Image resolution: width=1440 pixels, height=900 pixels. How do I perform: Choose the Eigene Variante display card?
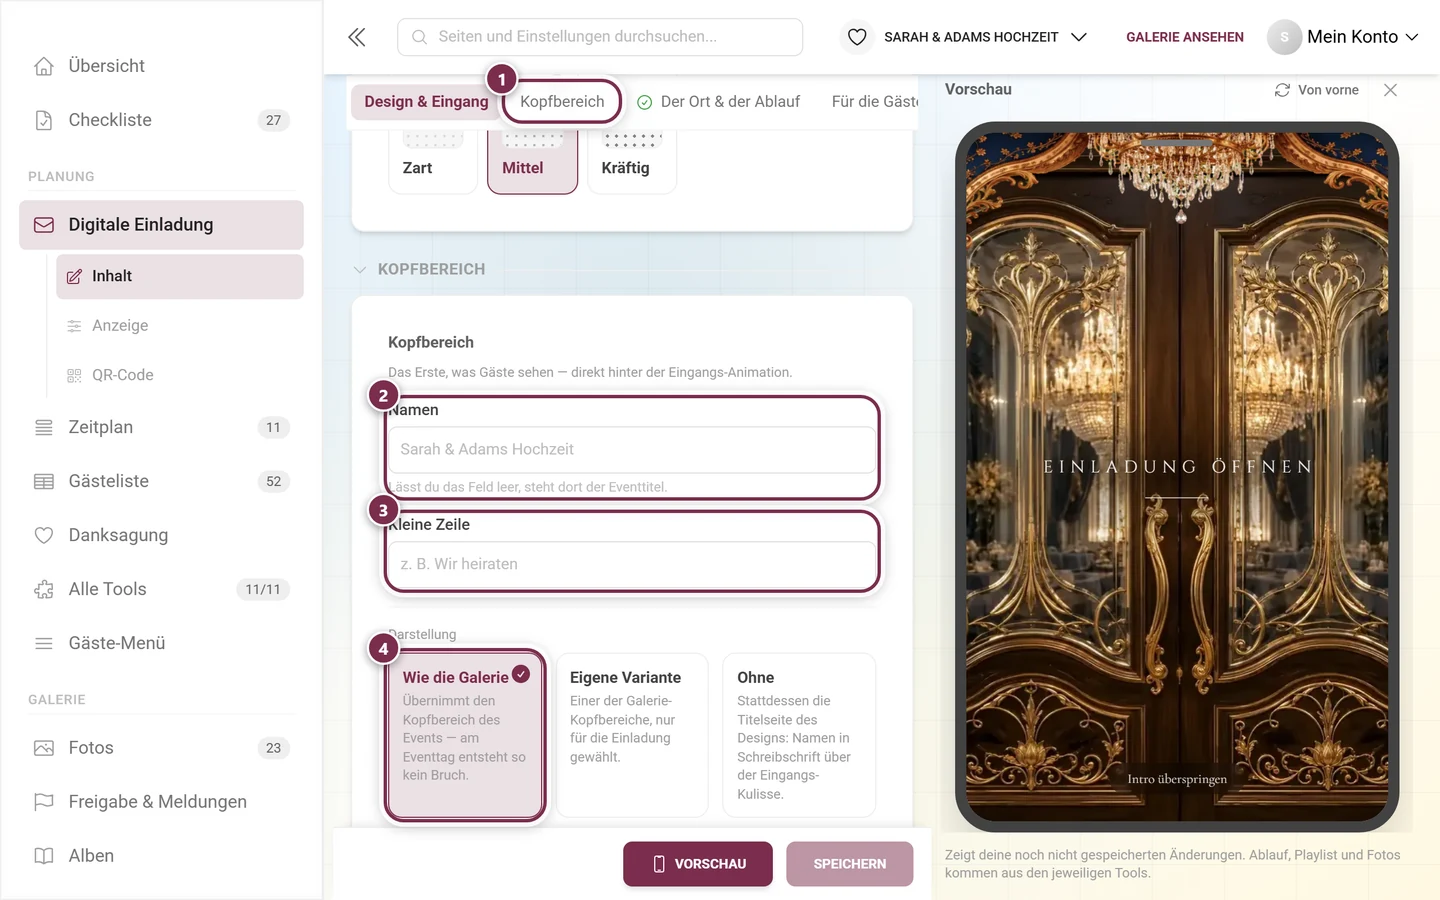click(632, 735)
